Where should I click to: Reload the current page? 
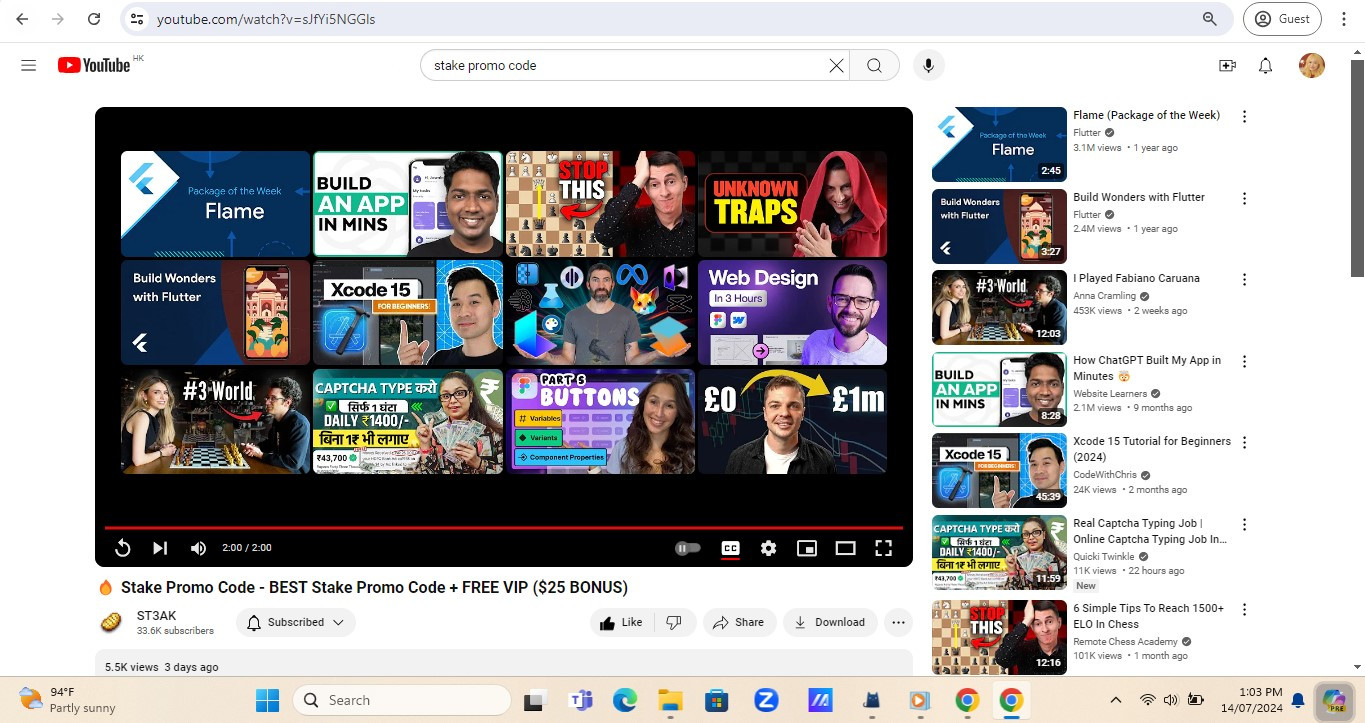point(94,19)
